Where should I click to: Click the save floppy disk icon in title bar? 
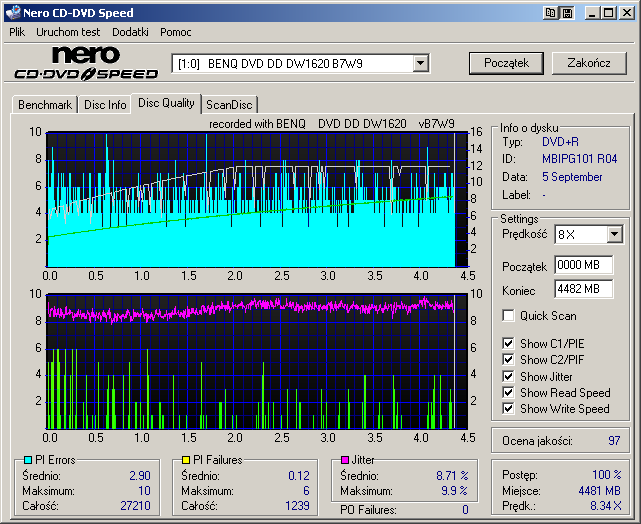click(x=567, y=13)
